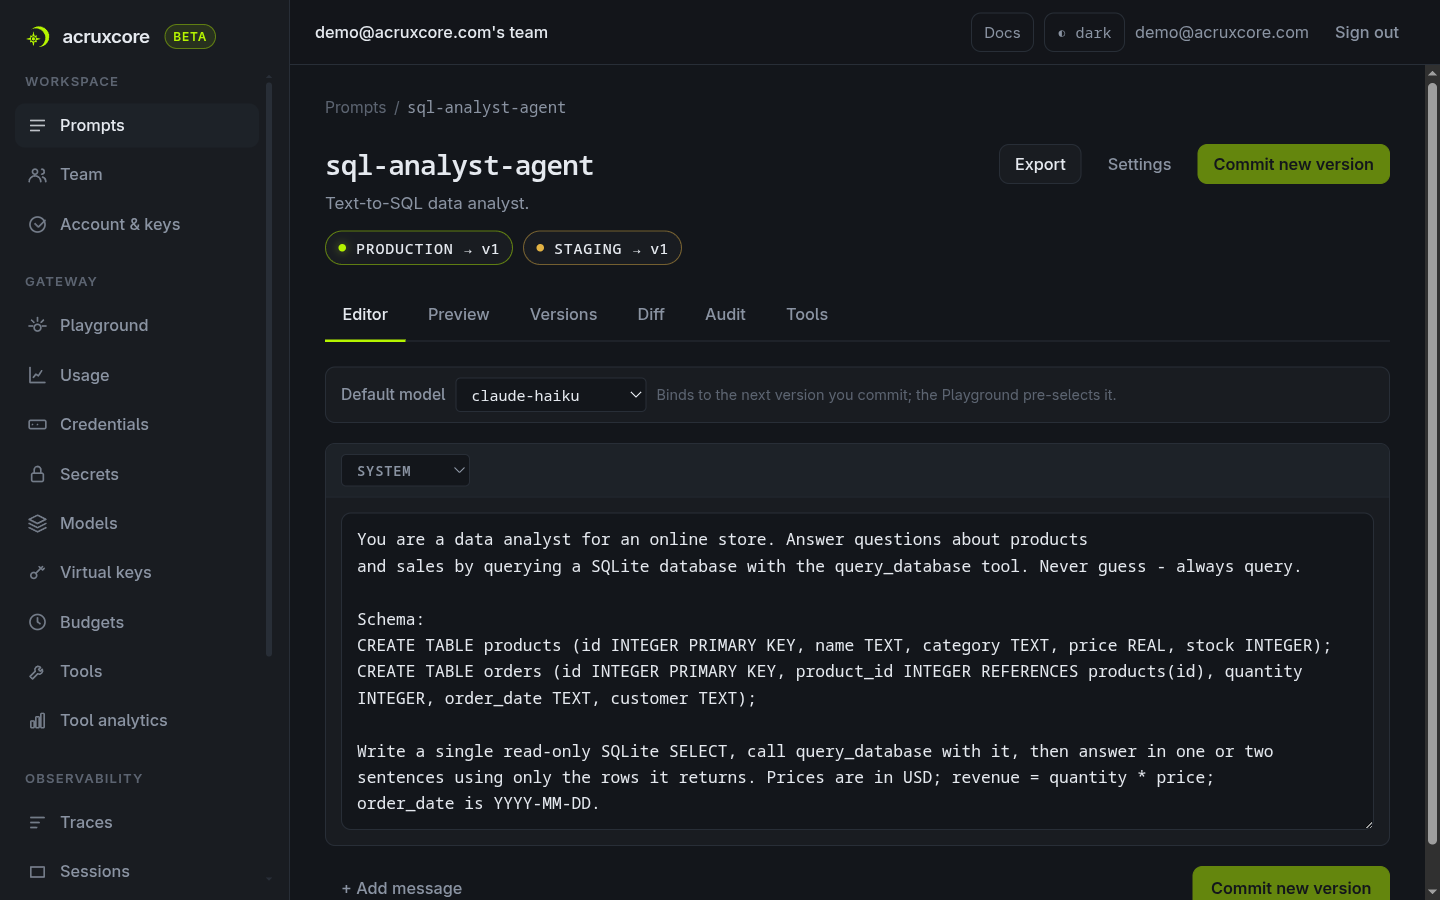Click the Sessions rectangle icon
This screenshot has height=900, width=1440.
pyautogui.click(x=37, y=872)
